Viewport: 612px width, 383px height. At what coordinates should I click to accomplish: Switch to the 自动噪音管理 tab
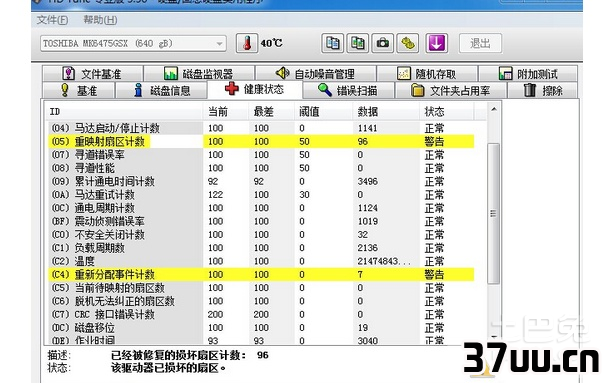(315, 73)
